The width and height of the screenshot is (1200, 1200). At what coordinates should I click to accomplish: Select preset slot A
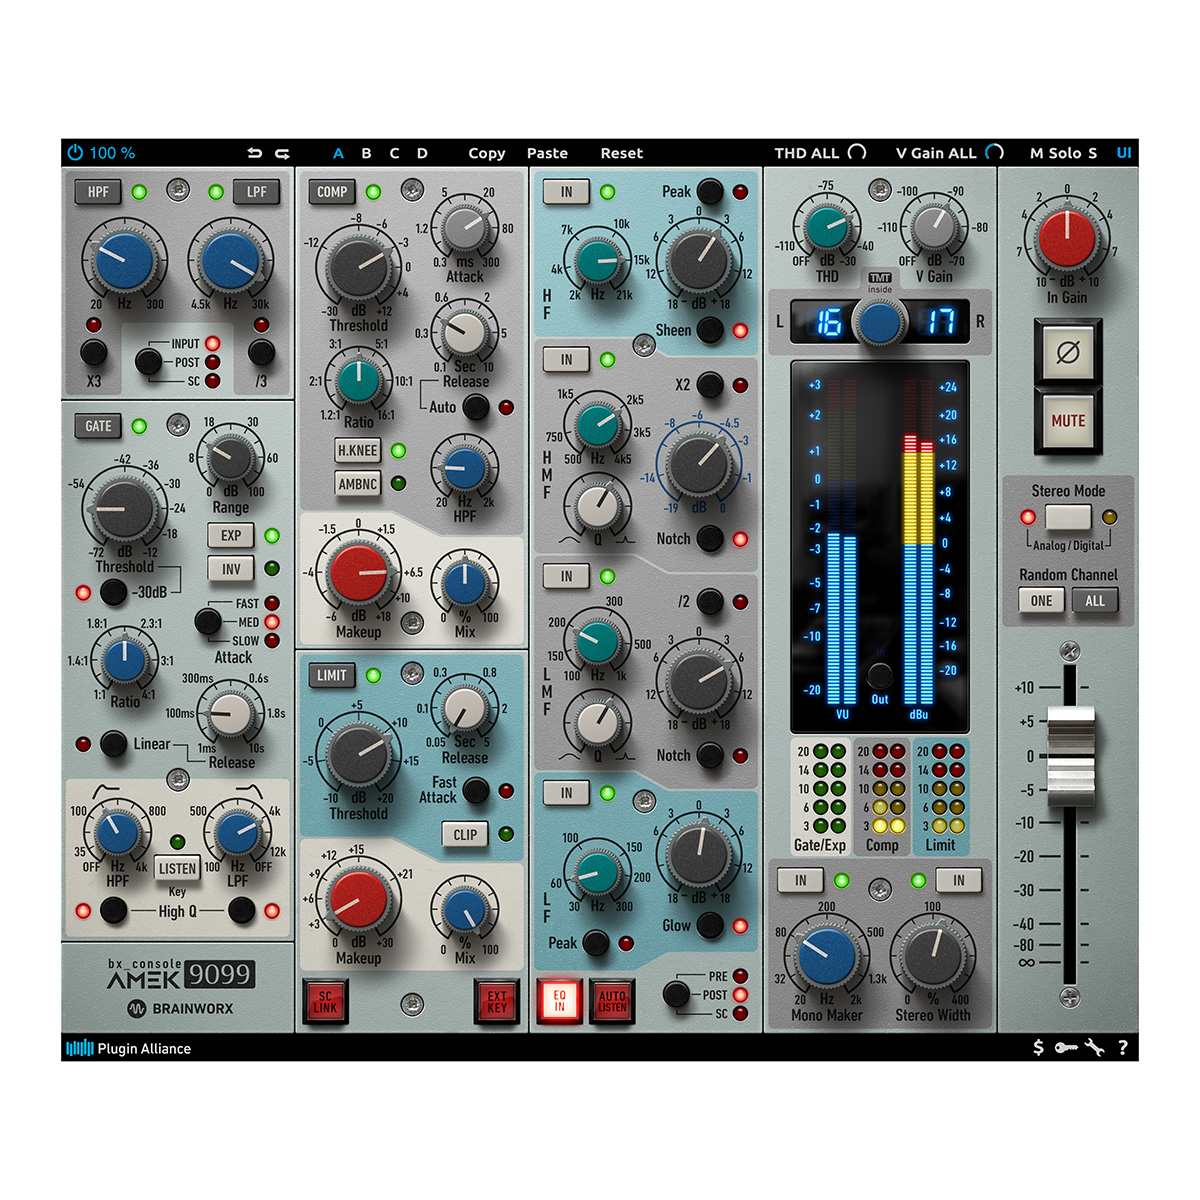tap(338, 153)
